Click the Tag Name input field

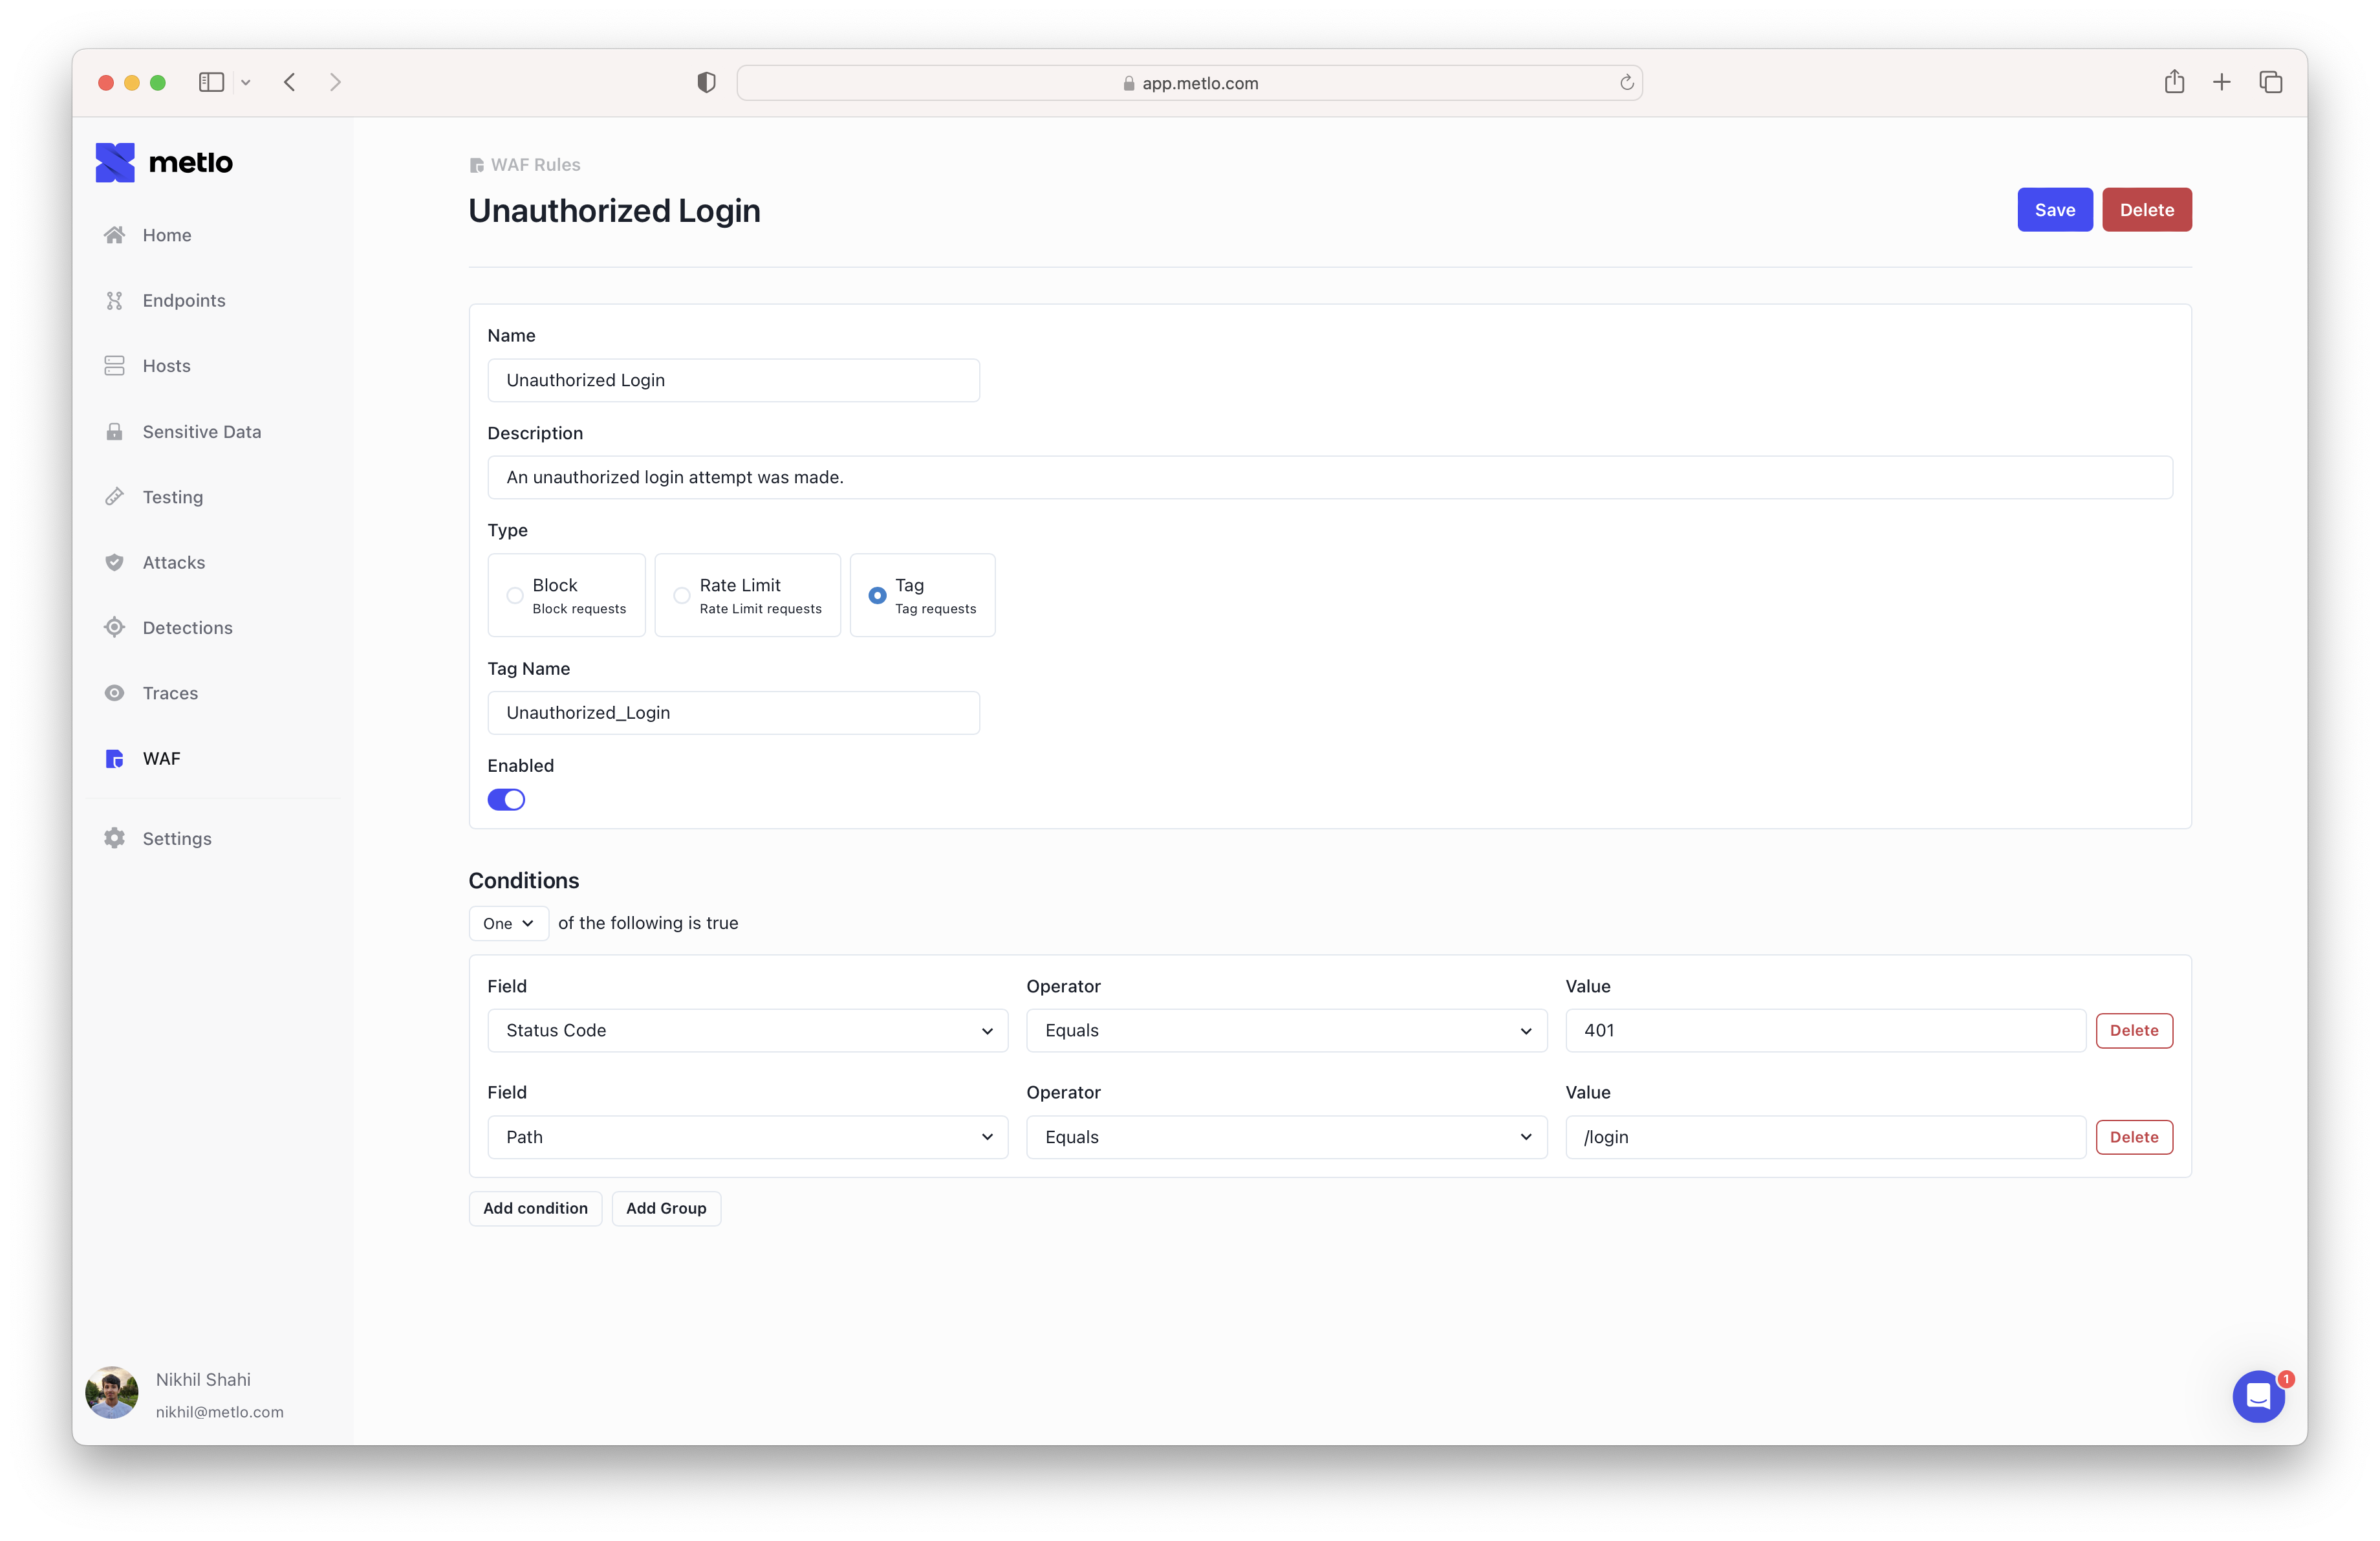click(733, 713)
